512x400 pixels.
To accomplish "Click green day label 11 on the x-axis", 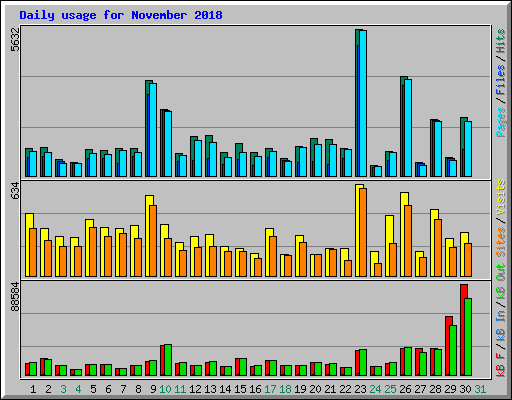I will pyautogui.click(x=180, y=389).
